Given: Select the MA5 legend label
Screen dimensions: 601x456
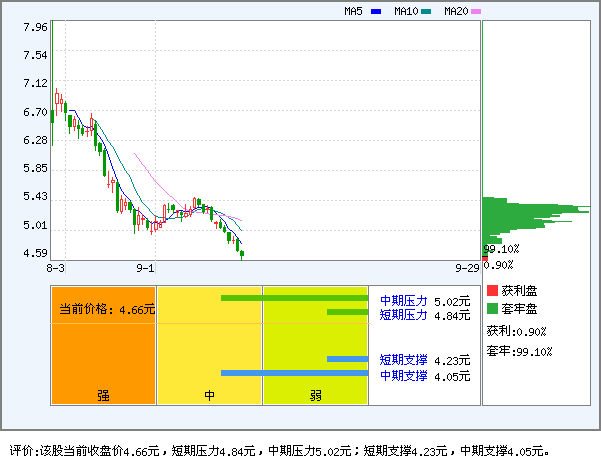Looking at the screenshot, I should [353, 11].
